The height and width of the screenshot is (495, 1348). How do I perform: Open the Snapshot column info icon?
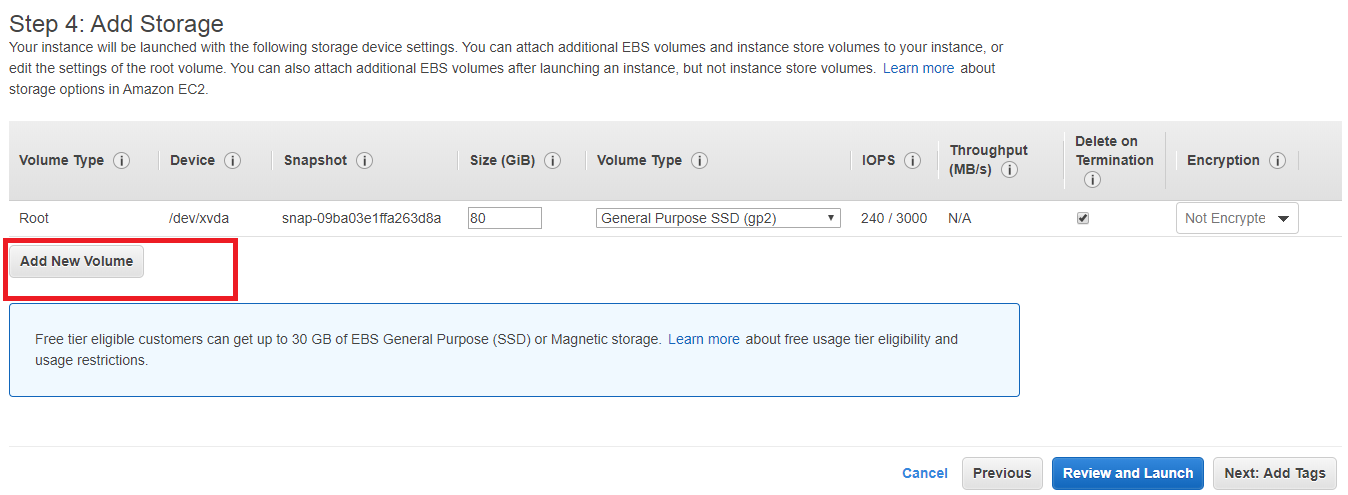(x=365, y=161)
